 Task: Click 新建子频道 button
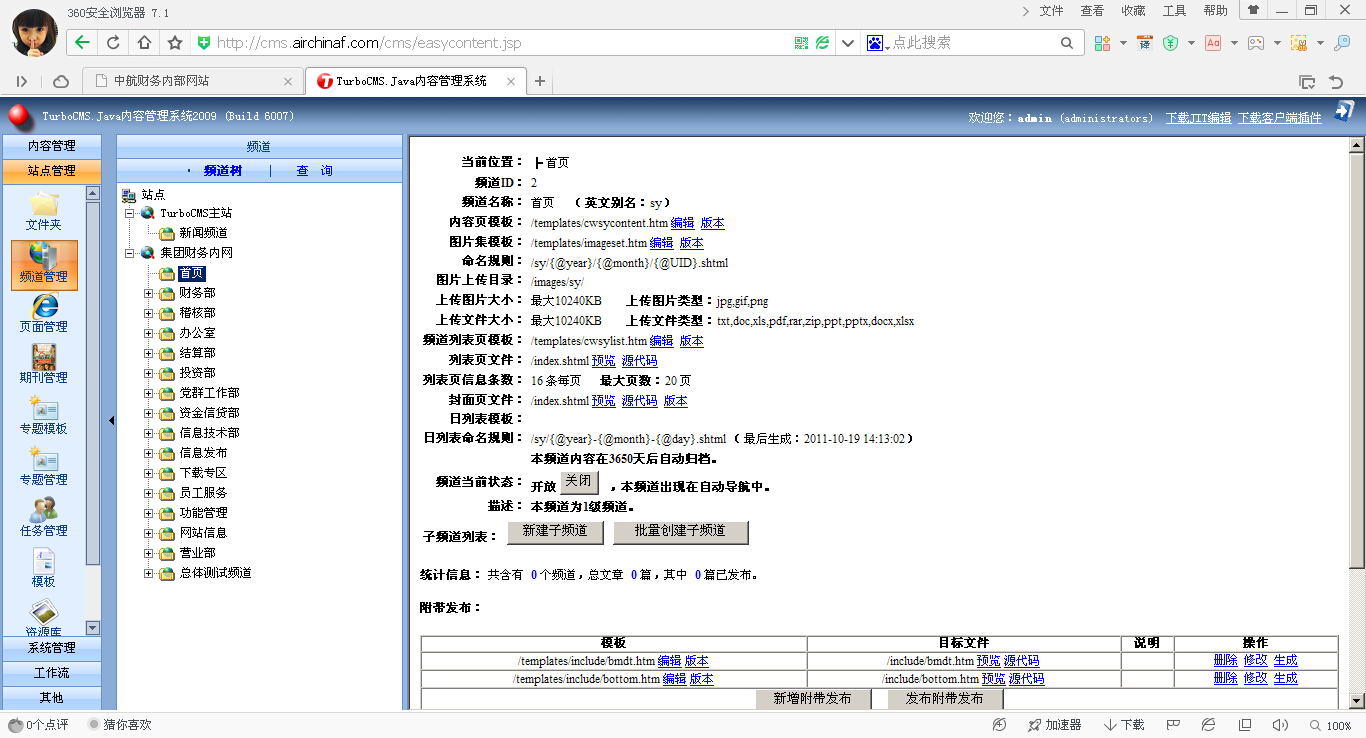point(555,531)
